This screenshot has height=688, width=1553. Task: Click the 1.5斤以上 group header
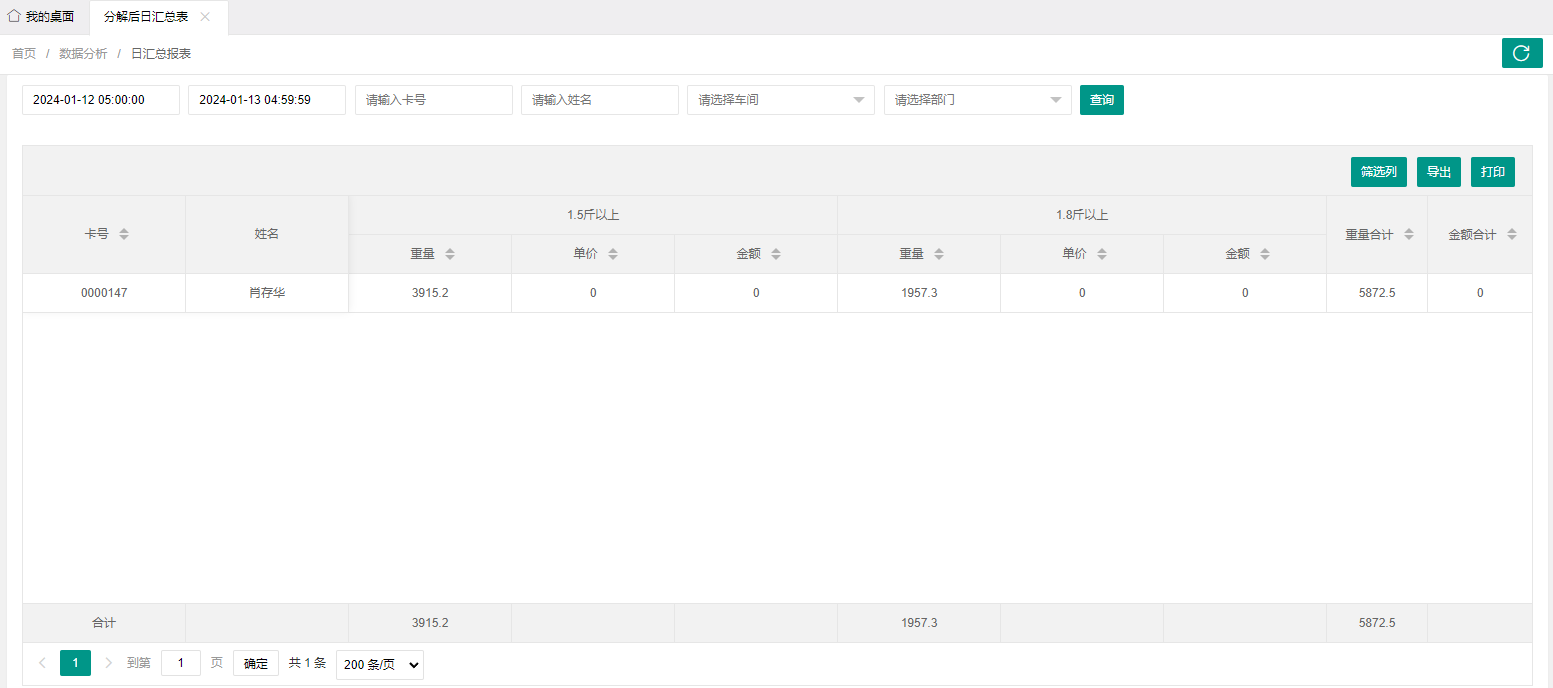tap(593, 215)
